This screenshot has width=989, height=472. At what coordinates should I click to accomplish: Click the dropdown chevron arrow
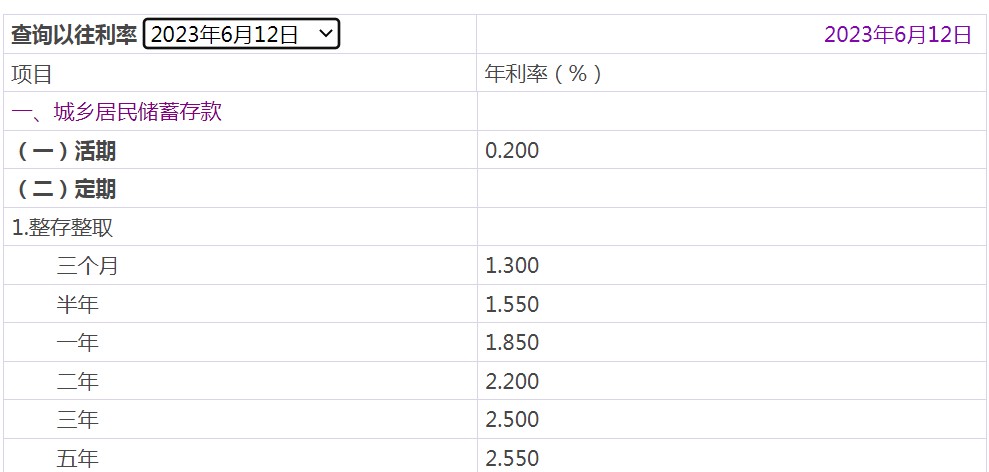[x=325, y=33]
